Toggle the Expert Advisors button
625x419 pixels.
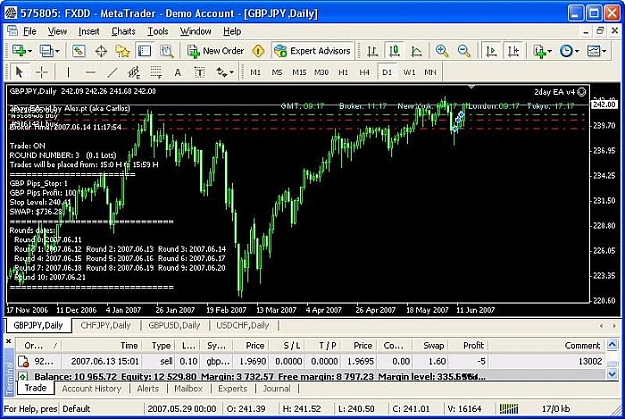point(312,51)
